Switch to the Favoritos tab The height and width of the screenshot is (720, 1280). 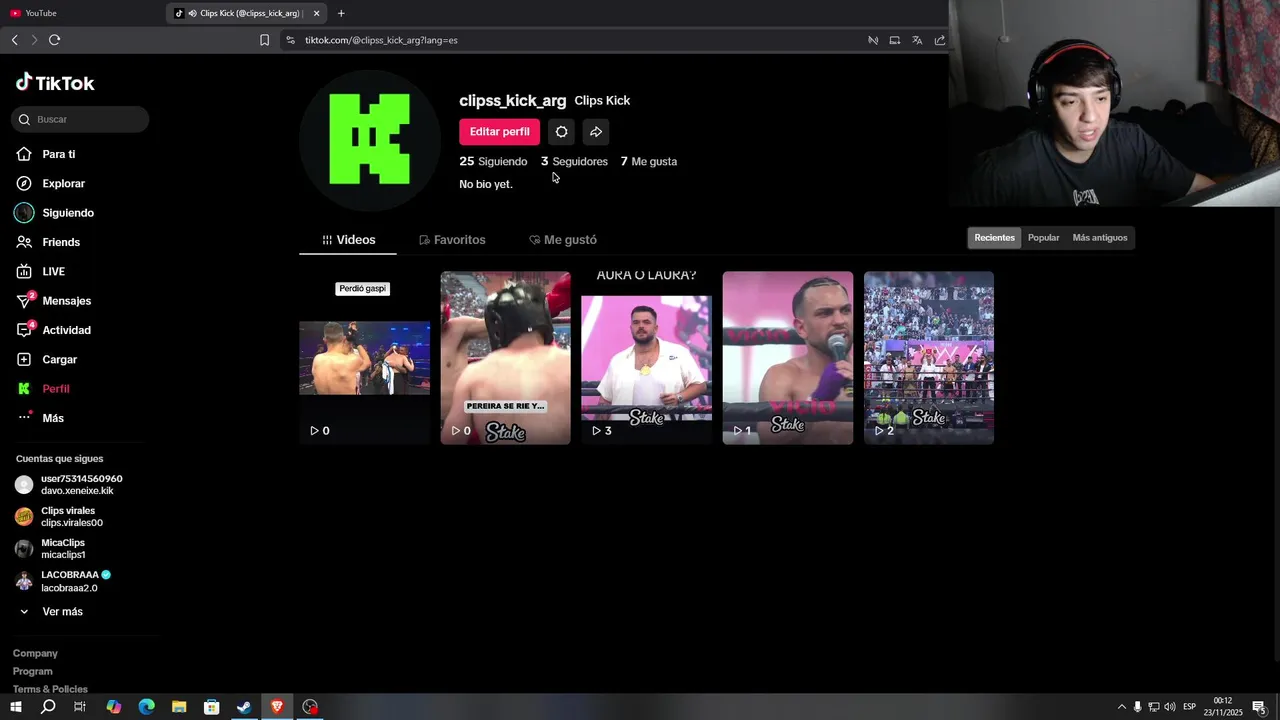point(452,240)
